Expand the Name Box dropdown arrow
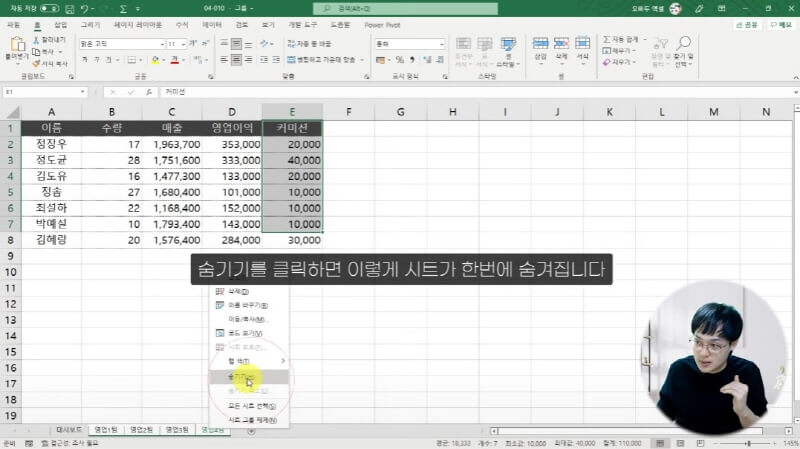 coord(82,92)
